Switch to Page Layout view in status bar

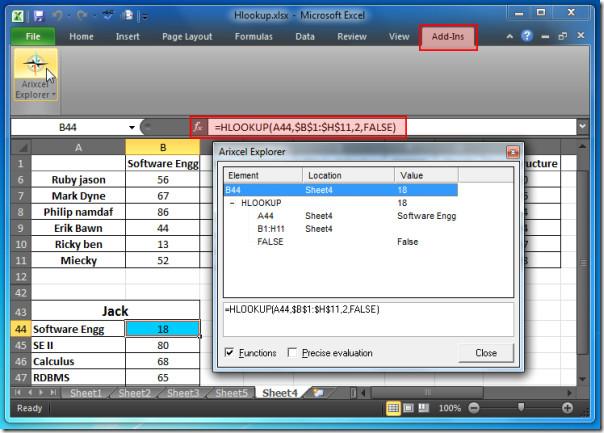(408, 408)
